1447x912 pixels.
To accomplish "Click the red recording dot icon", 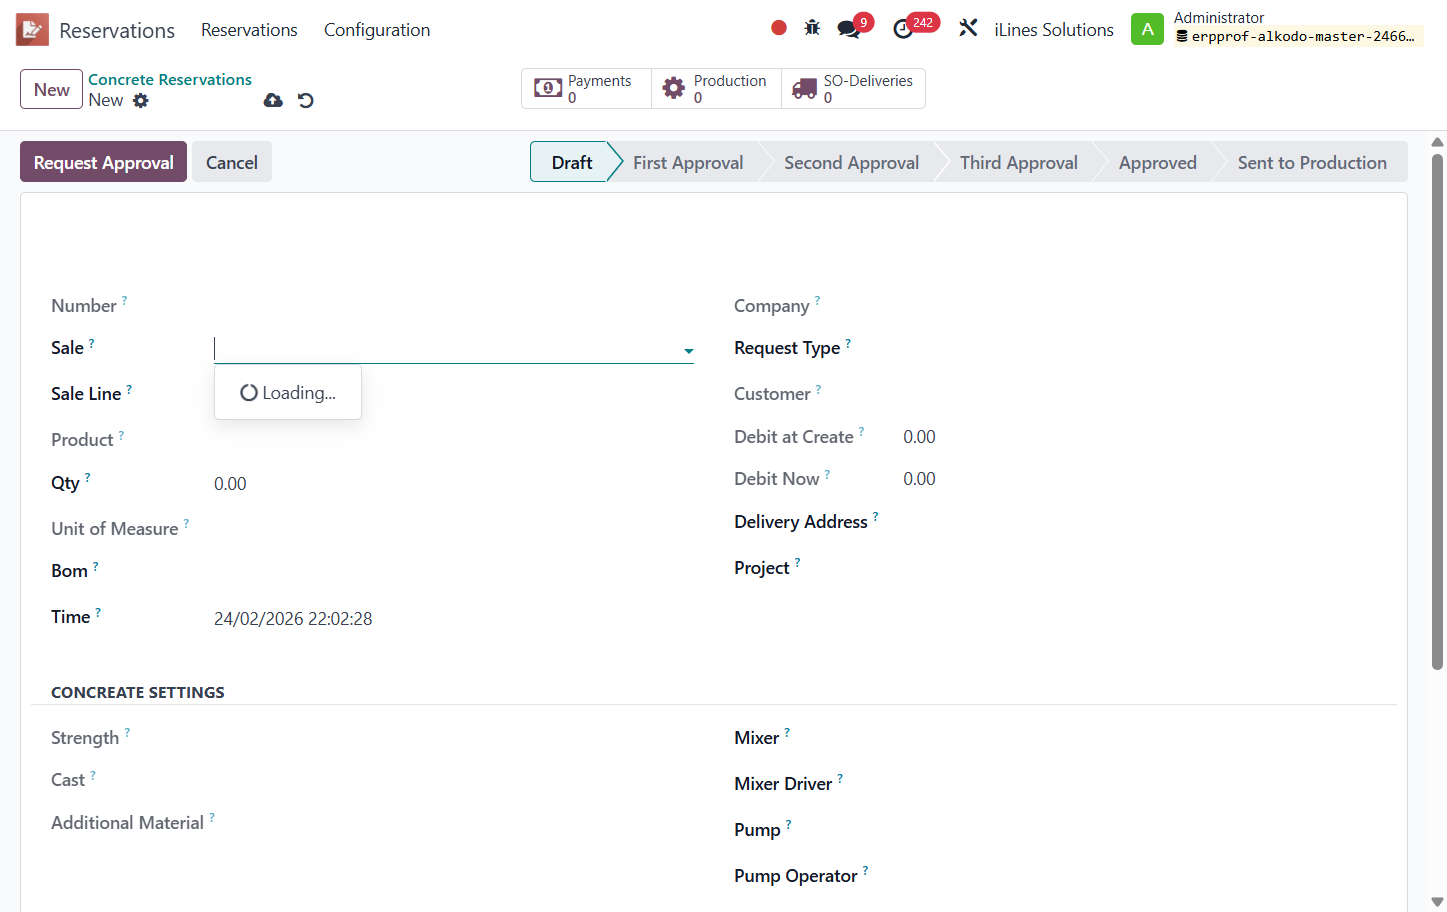I will [x=779, y=28].
